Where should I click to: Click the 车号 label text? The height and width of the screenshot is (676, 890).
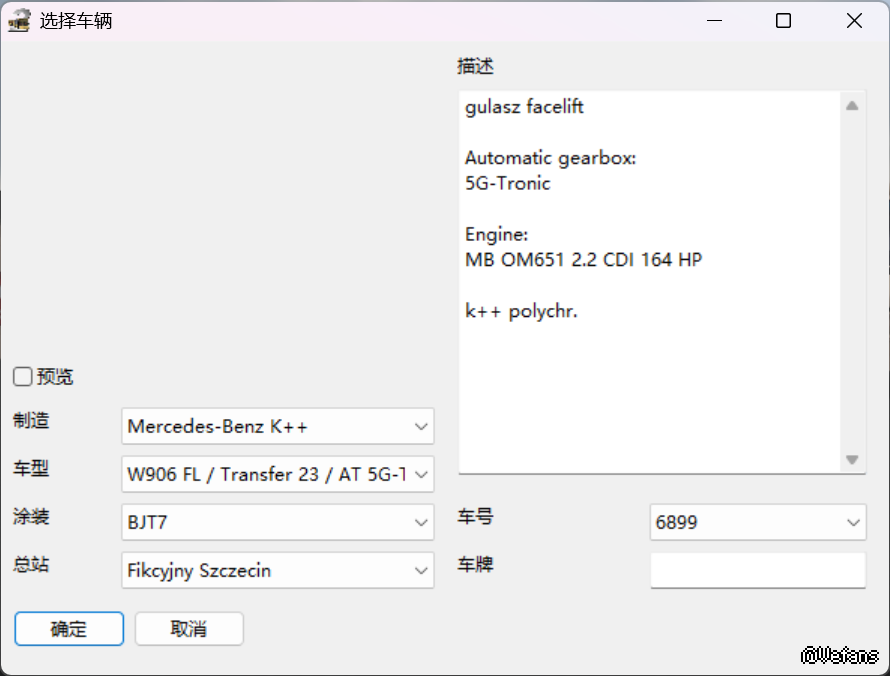(475, 517)
